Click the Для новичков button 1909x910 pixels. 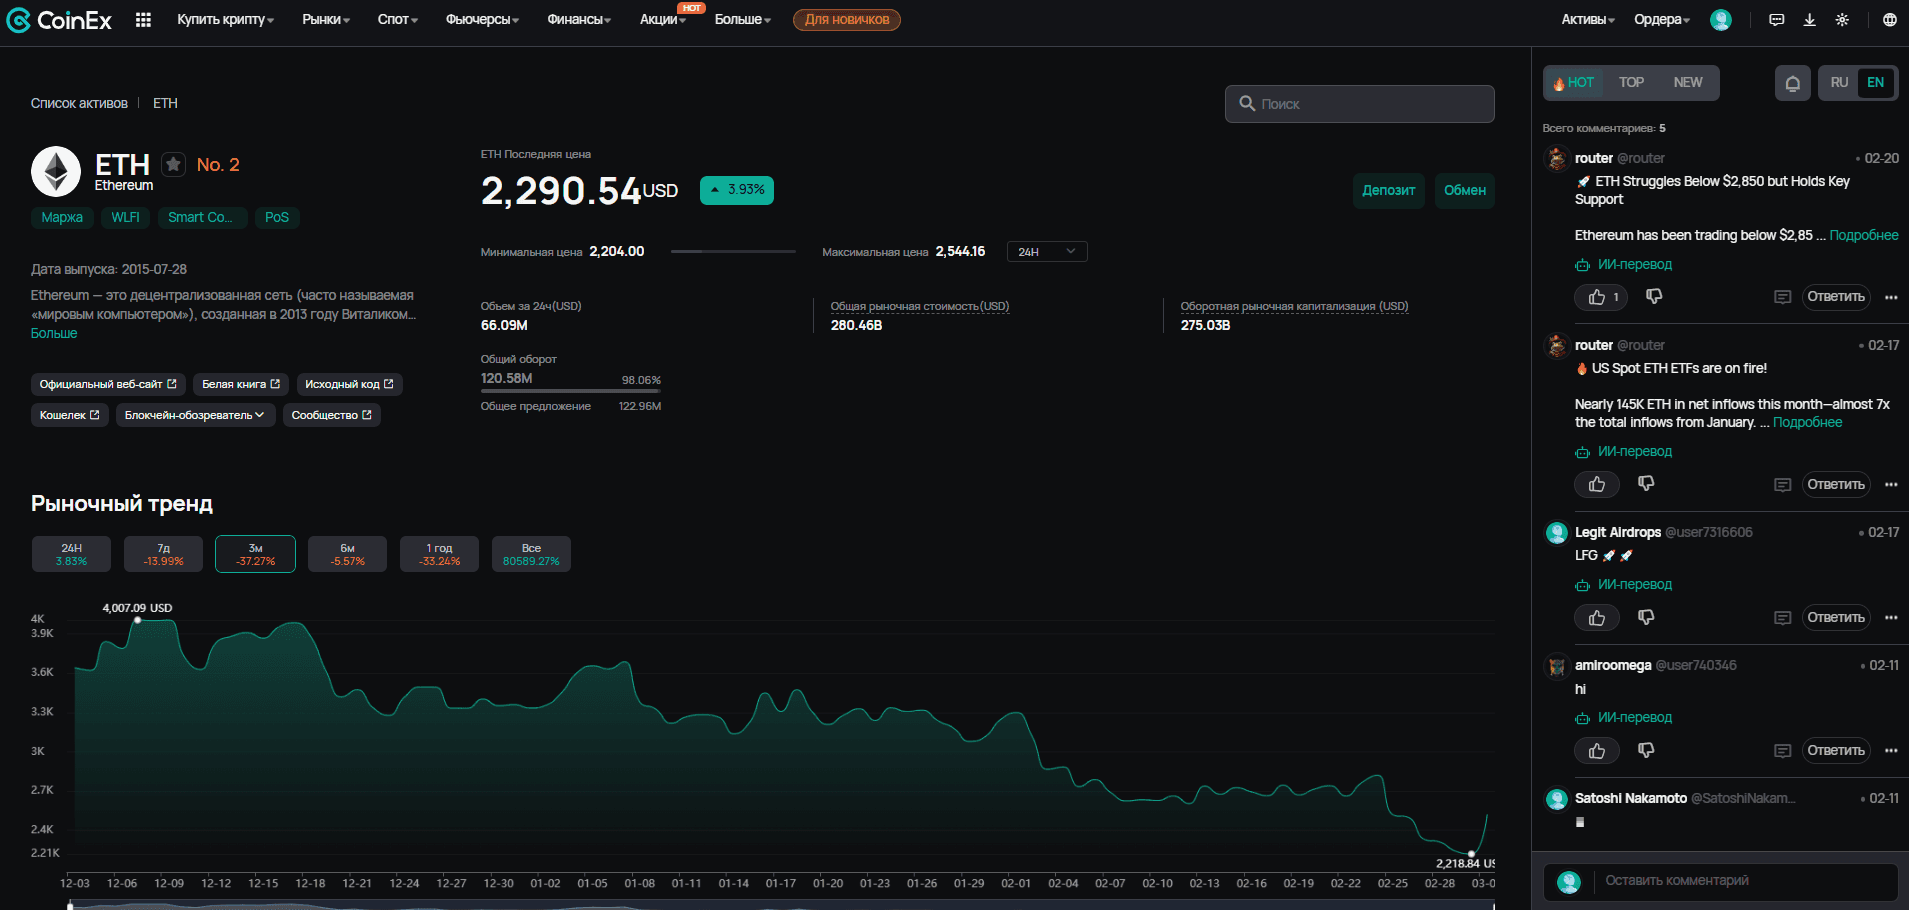point(847,20)
